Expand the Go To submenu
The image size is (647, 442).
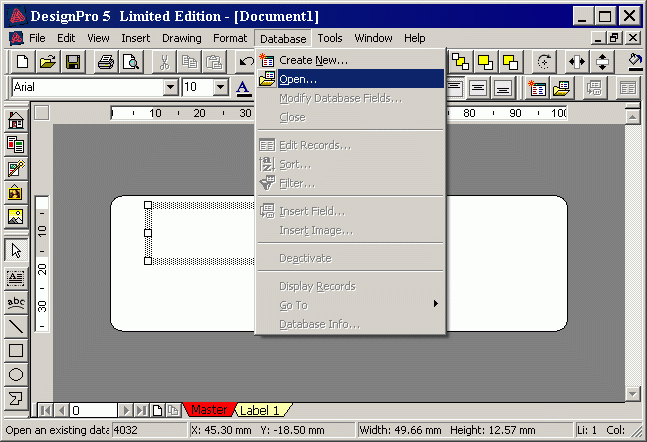coord(351,305)
